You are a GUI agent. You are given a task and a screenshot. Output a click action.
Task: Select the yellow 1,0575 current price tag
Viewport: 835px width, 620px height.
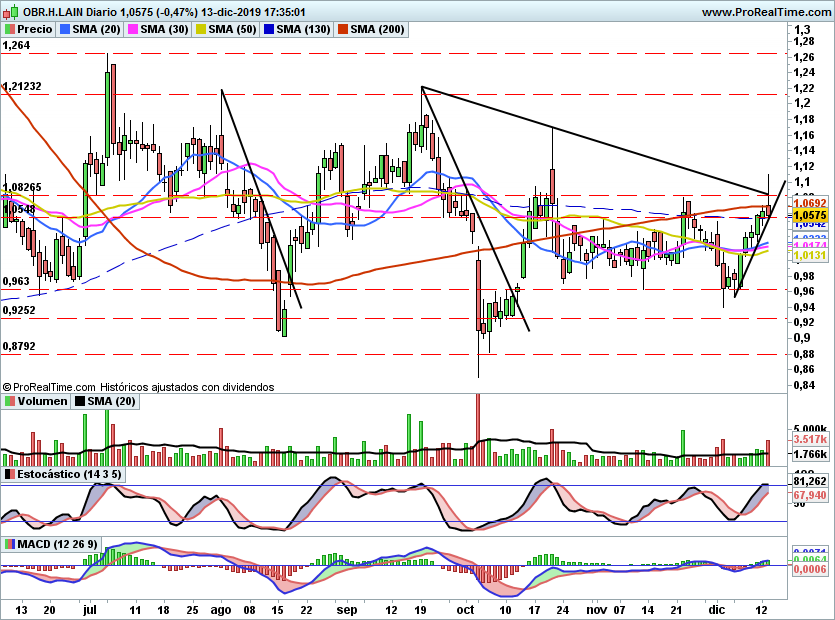pos(809,215)
